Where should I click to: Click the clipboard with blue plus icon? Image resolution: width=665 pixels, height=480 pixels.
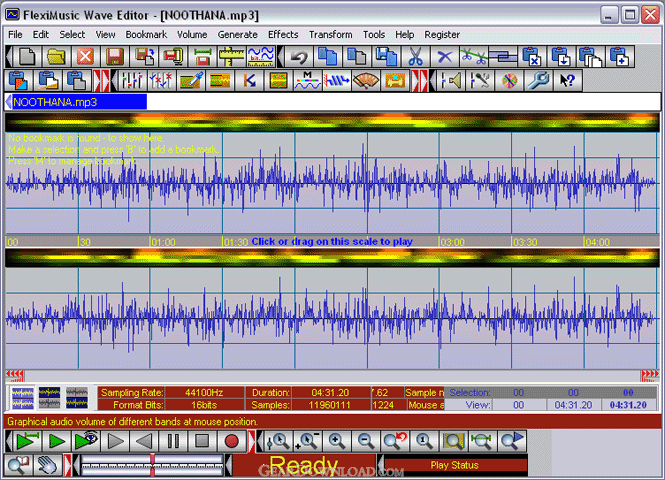[620, 56]
